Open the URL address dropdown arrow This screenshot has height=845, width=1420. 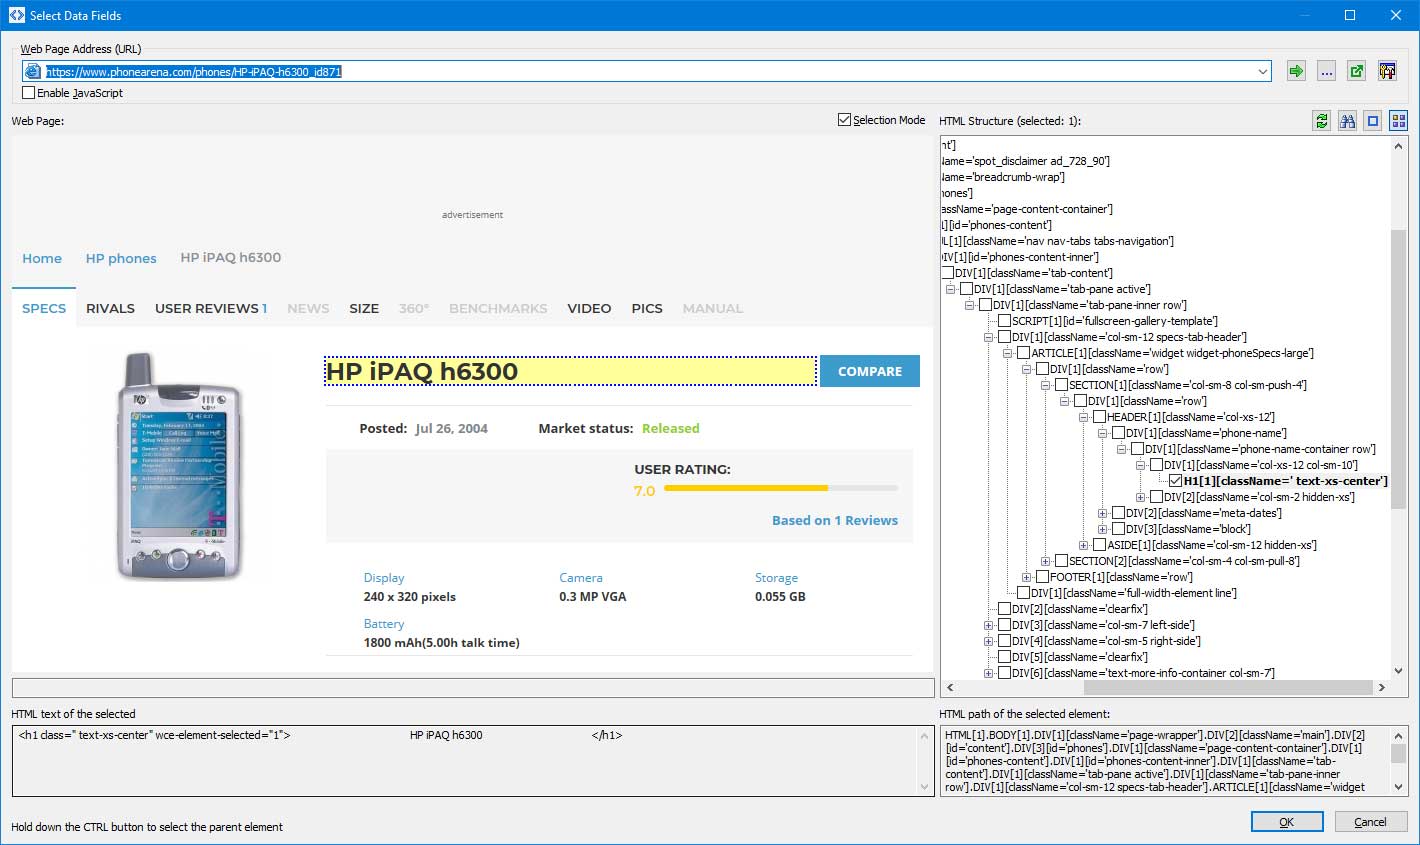[1263, 72]
